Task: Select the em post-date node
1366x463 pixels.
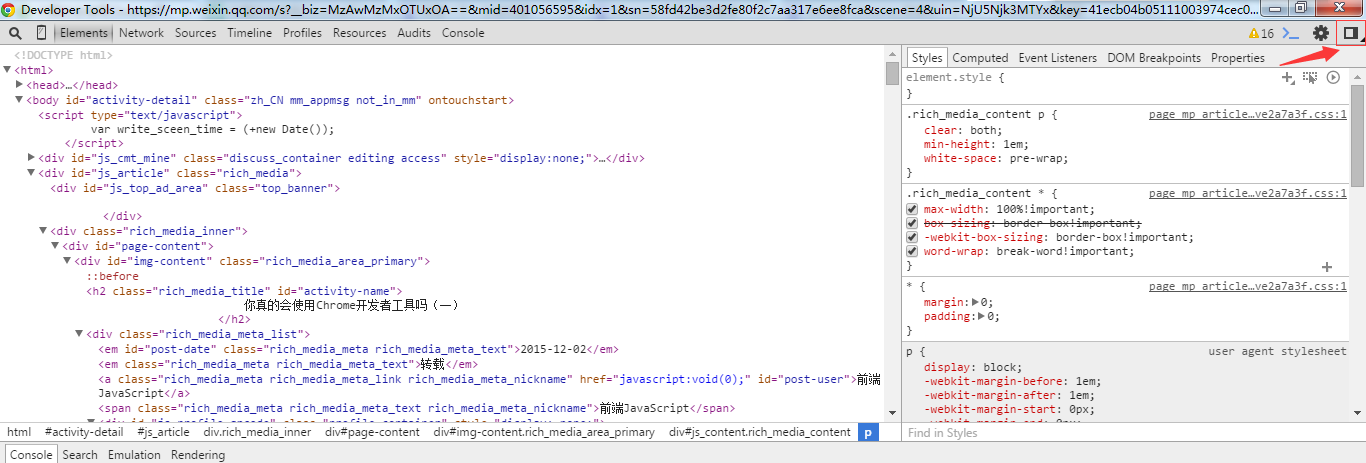Action: click(x=358, y=349)
